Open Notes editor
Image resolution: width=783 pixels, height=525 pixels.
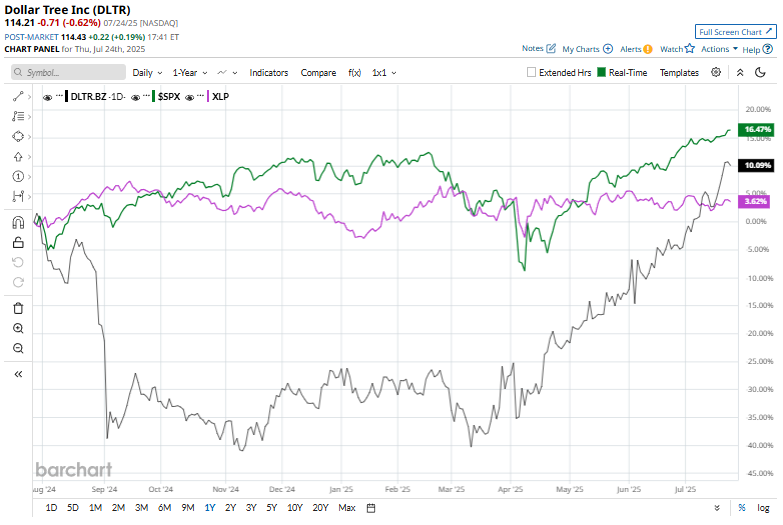pos(539,48)
